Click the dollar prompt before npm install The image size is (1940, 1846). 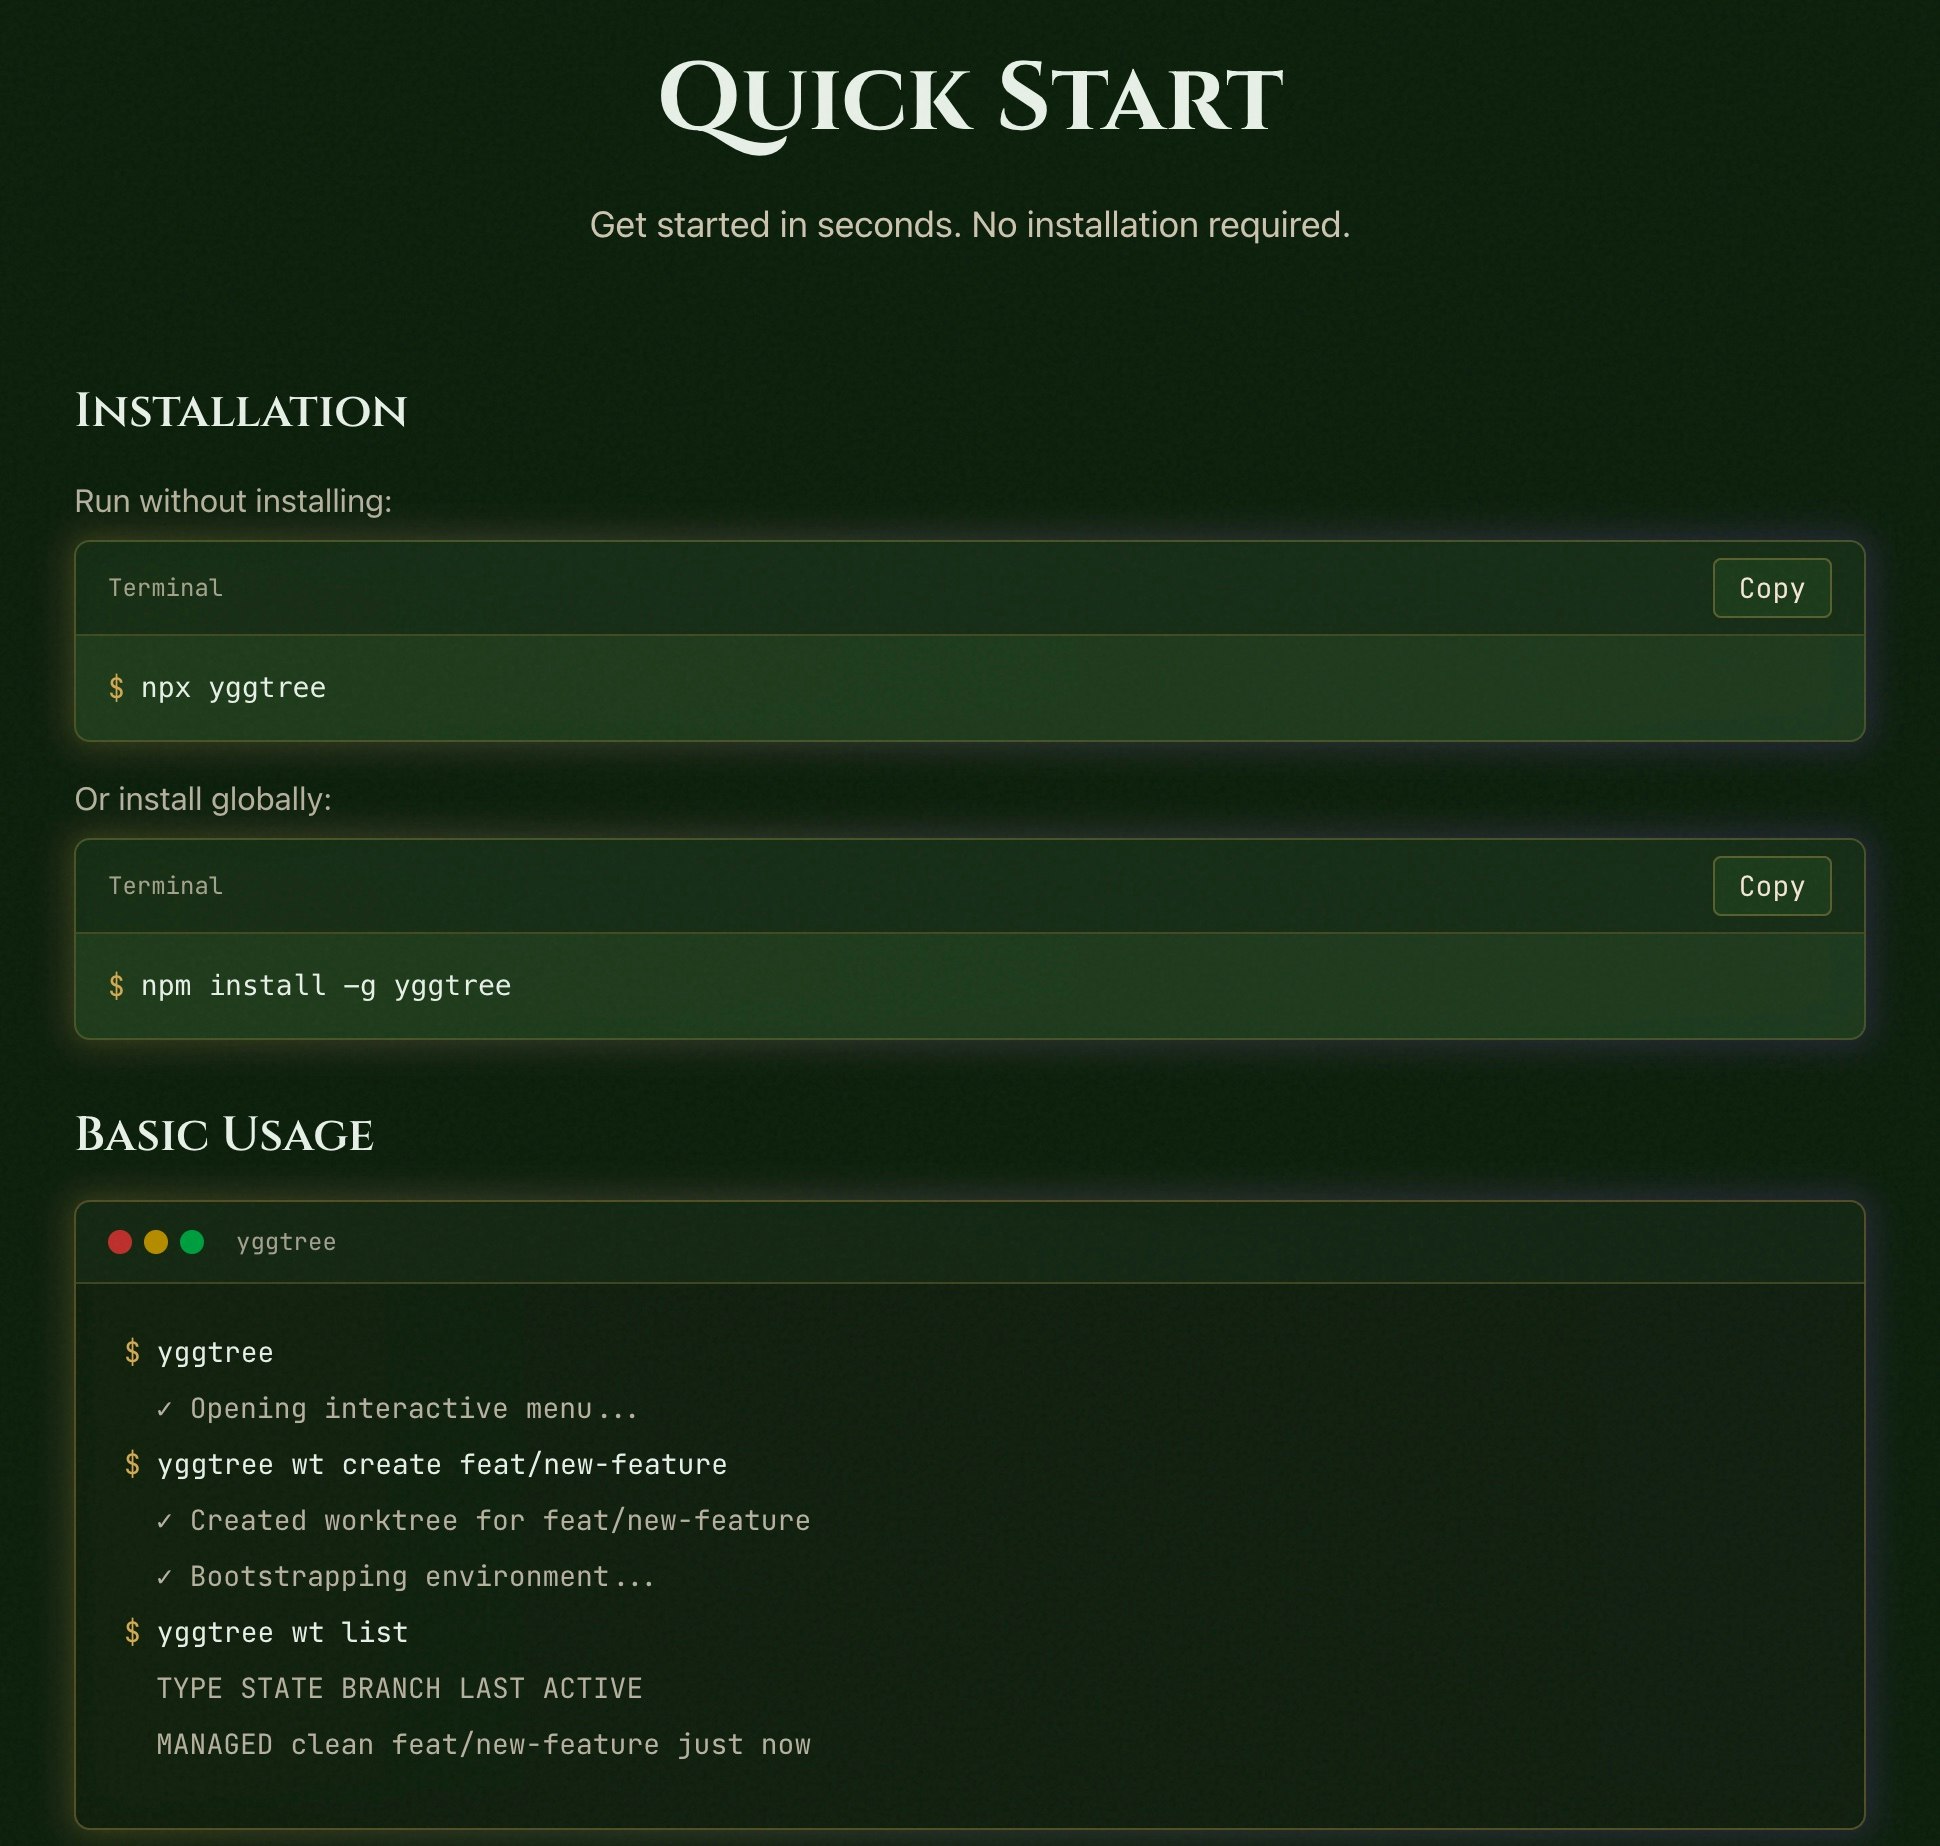pos(117,985)
